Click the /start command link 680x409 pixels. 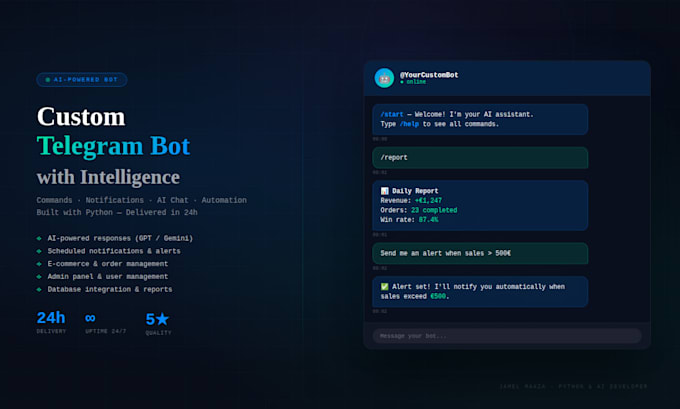(392, 115)
